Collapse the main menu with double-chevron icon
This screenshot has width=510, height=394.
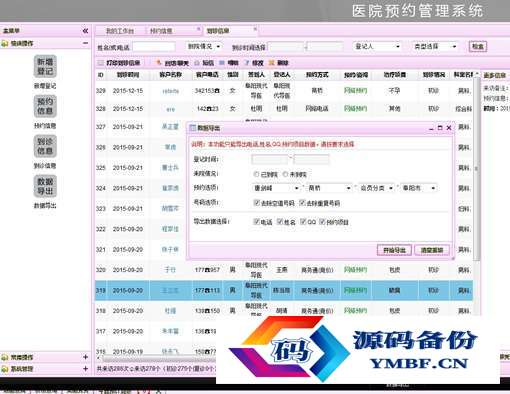pos(85,31)
